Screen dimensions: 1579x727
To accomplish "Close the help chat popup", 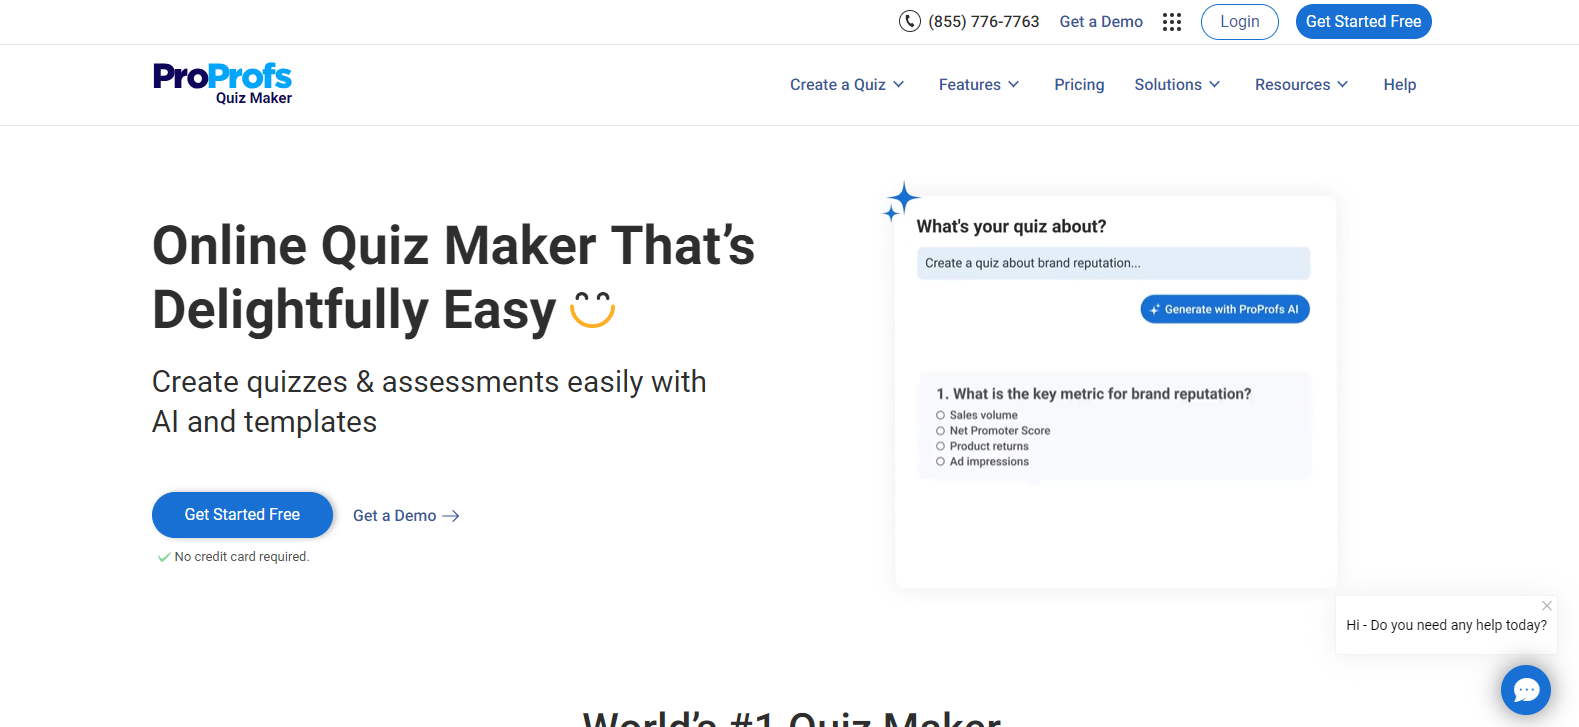I will (x=1547, y=606).
